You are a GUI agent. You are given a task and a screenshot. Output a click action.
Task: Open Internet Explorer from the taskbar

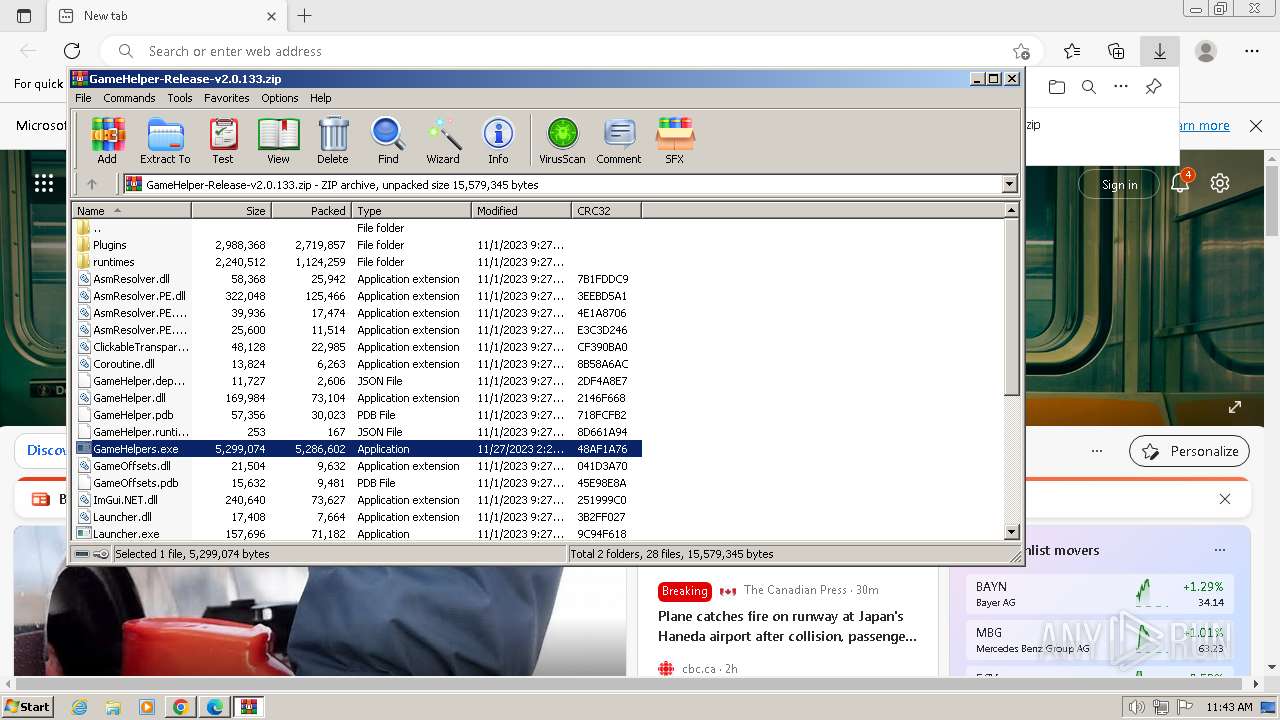pyautogui.click(x=80, y=707)
